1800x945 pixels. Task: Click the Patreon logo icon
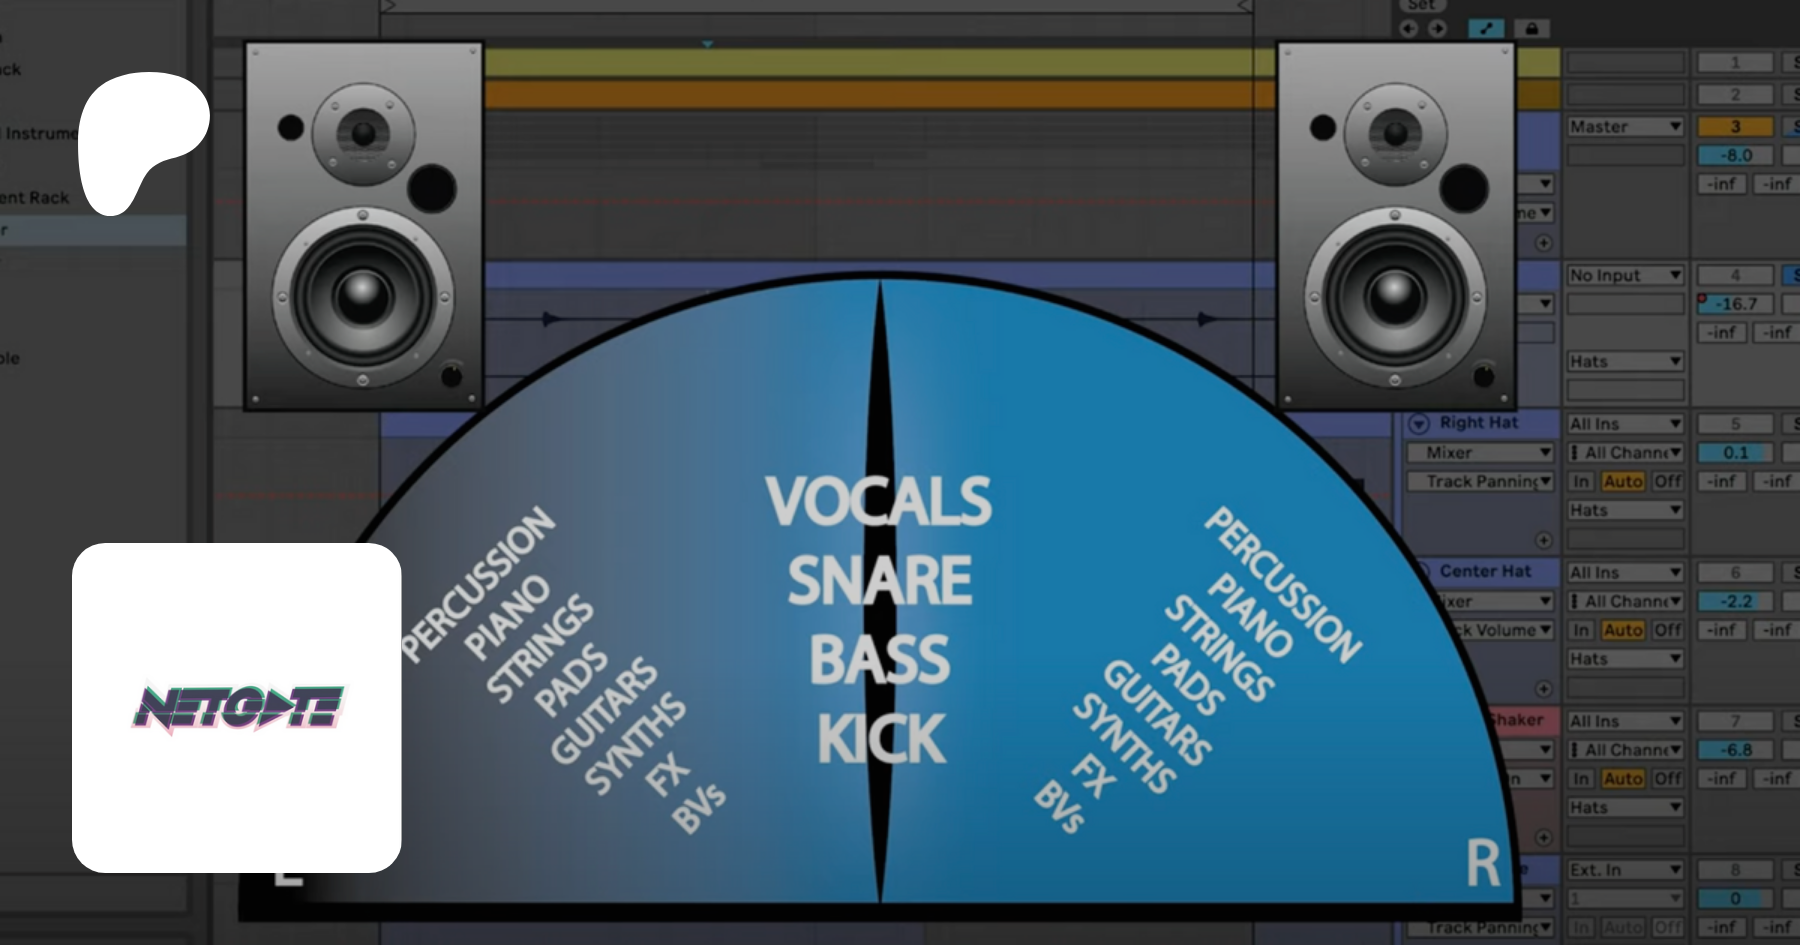143,143
